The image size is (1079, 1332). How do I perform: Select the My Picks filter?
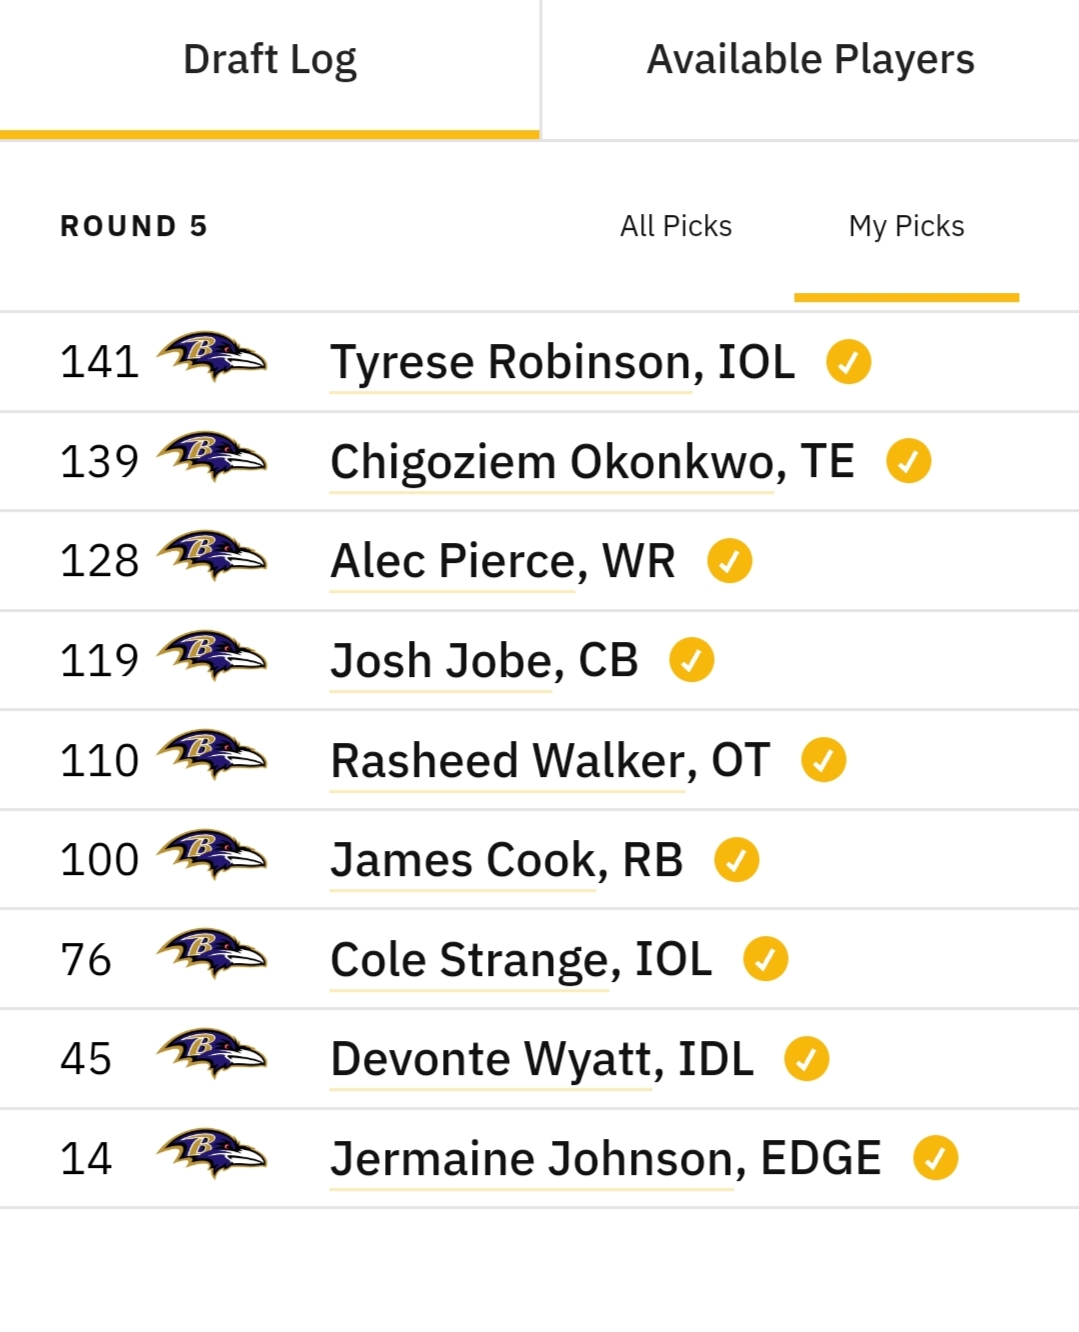pyautogui.click(x=907, y=226)
